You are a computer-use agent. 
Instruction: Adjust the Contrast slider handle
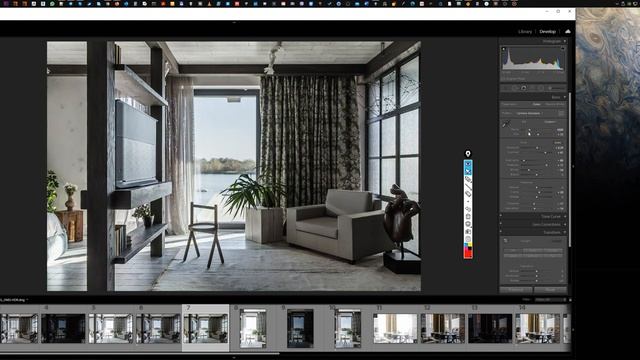point(545,153)
